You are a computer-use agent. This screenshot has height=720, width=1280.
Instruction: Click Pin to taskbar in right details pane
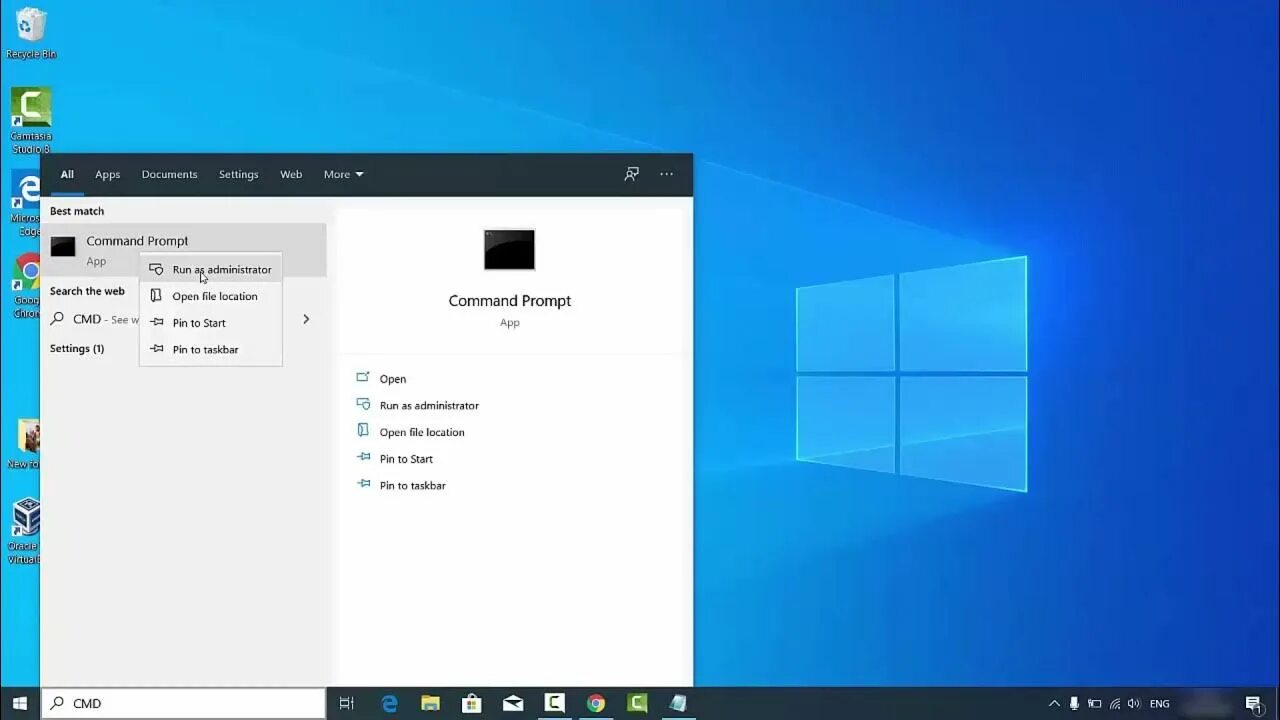[412, 485]
